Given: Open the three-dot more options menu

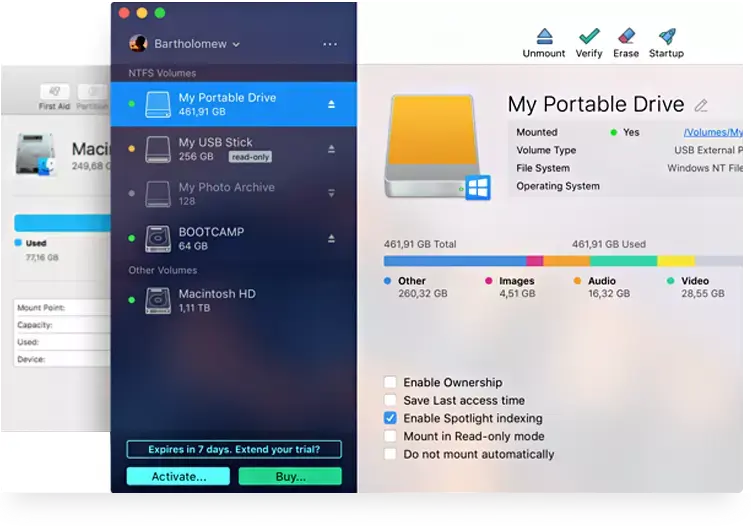Looking at the screenshot, I should click(330, 44).
